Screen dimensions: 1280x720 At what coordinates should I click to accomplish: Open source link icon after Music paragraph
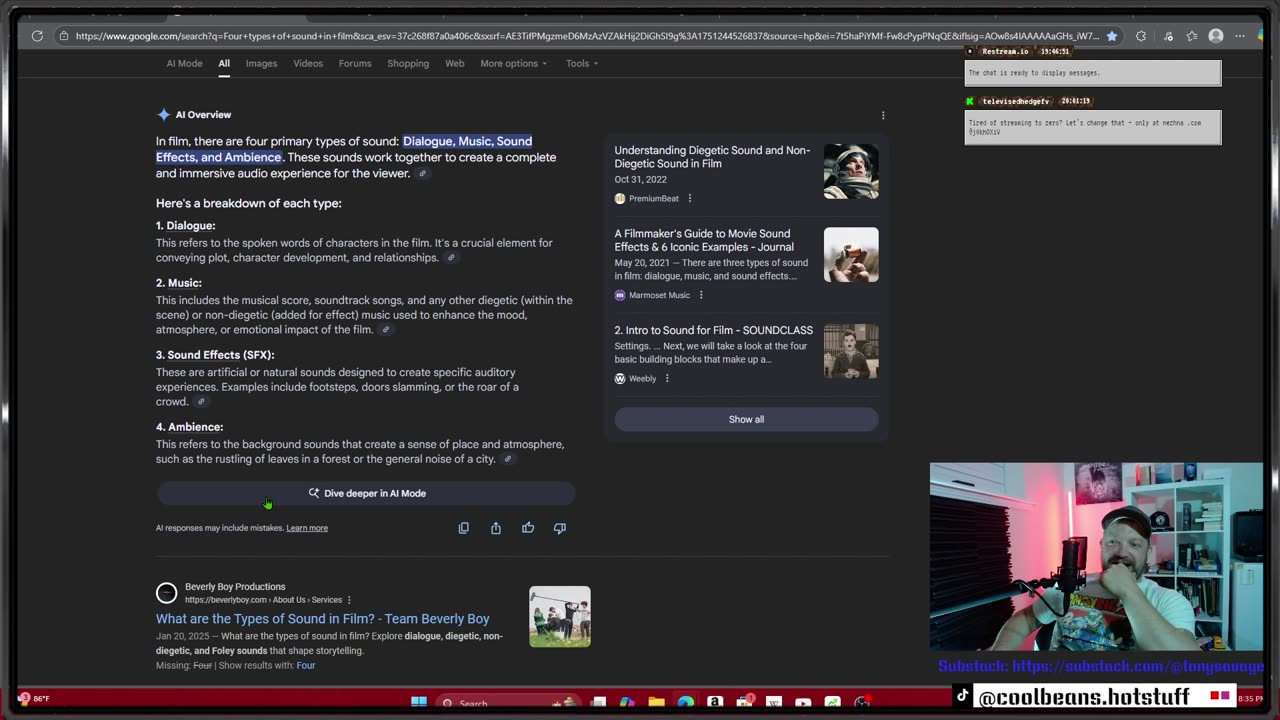tap(386, 330)
